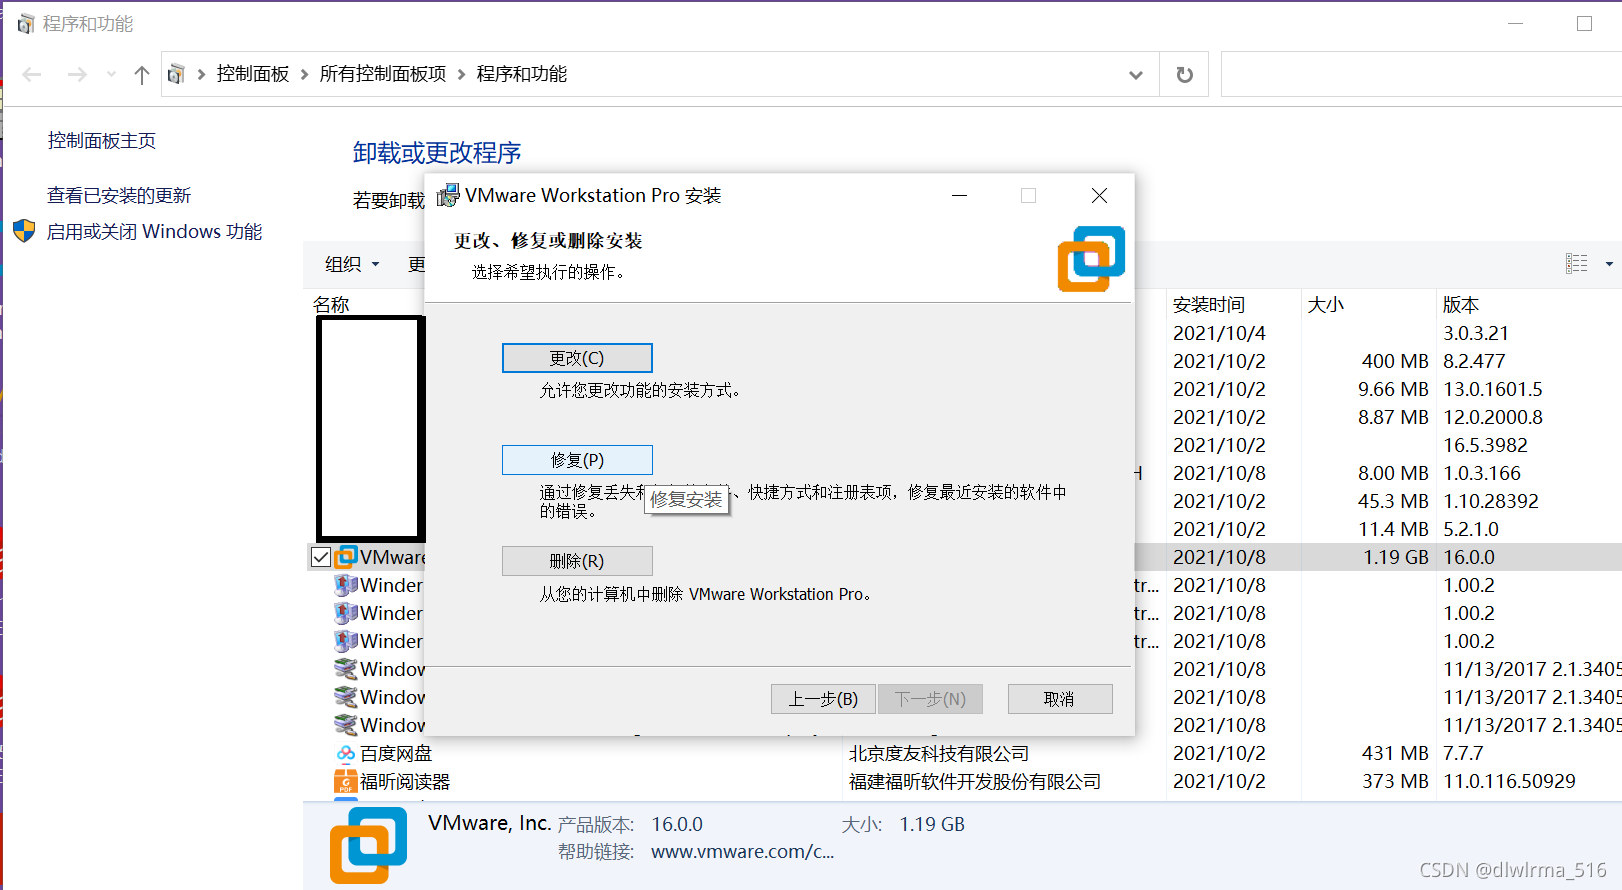Click version cell 13.0.1601.5
The image size is (1622, 890).
1493,389
